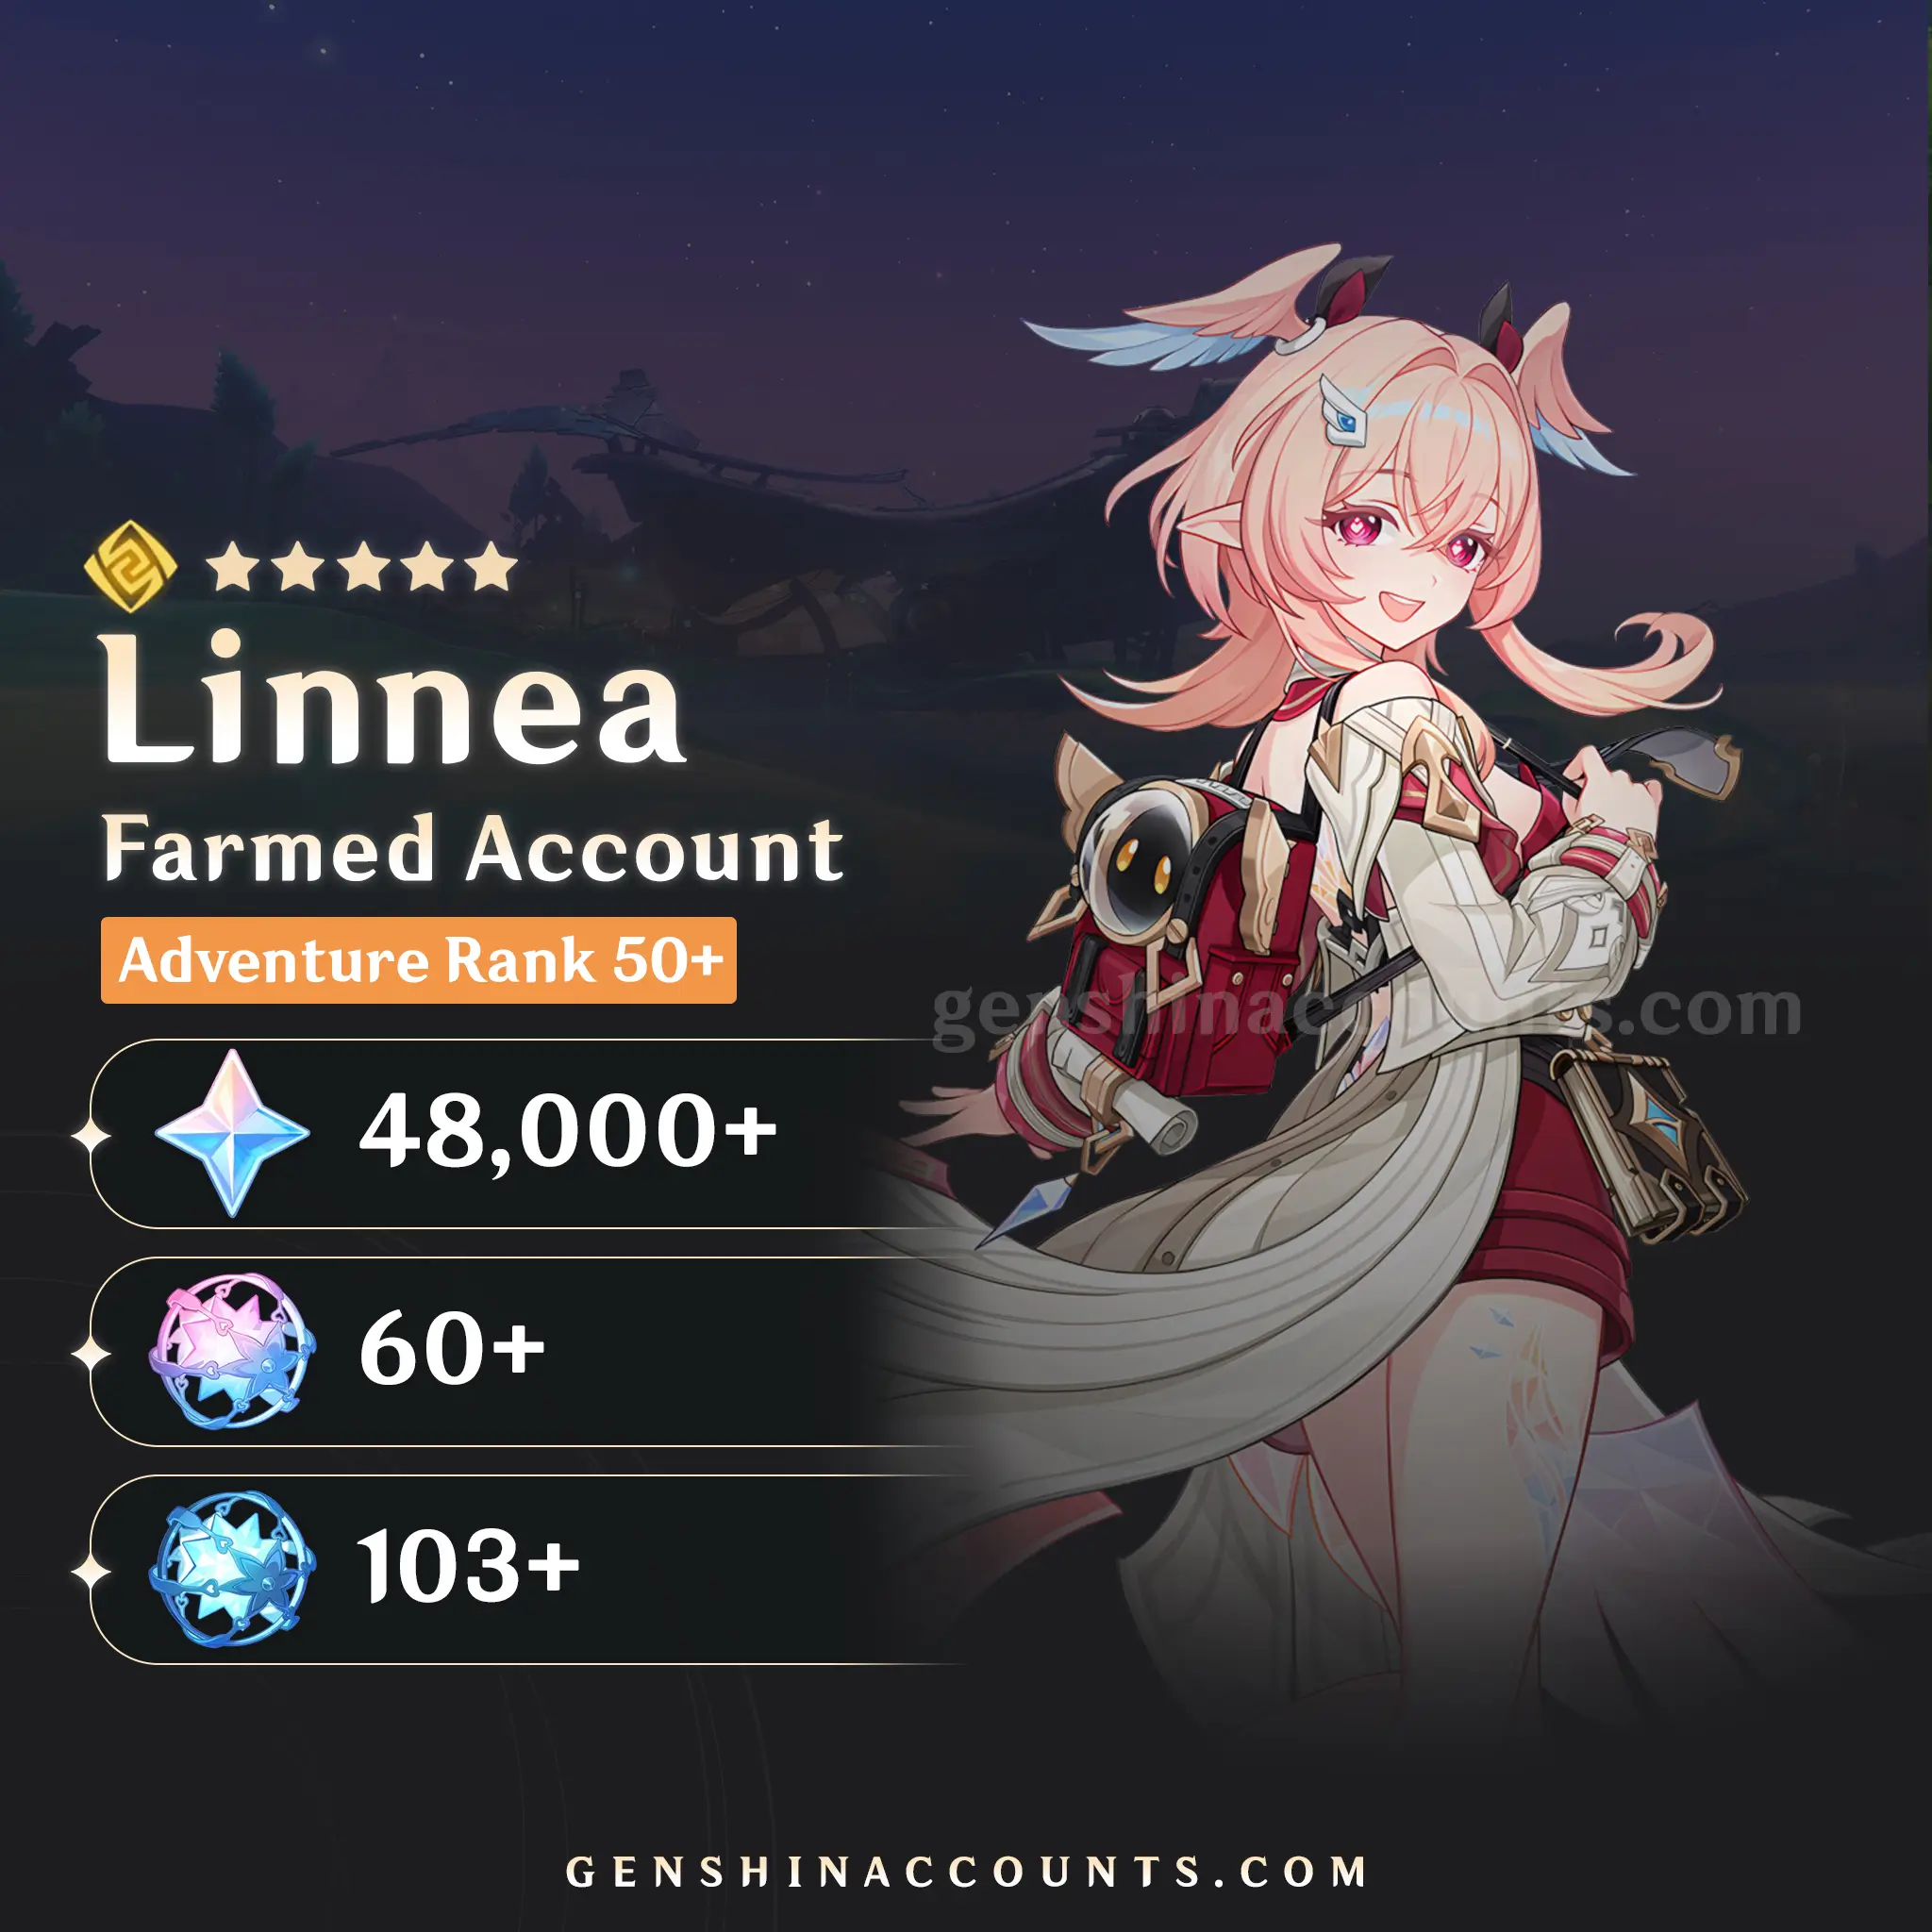1932x1932 pixels.
Task: Click the first of the five rarity stars
Action: tap(235, 567)
